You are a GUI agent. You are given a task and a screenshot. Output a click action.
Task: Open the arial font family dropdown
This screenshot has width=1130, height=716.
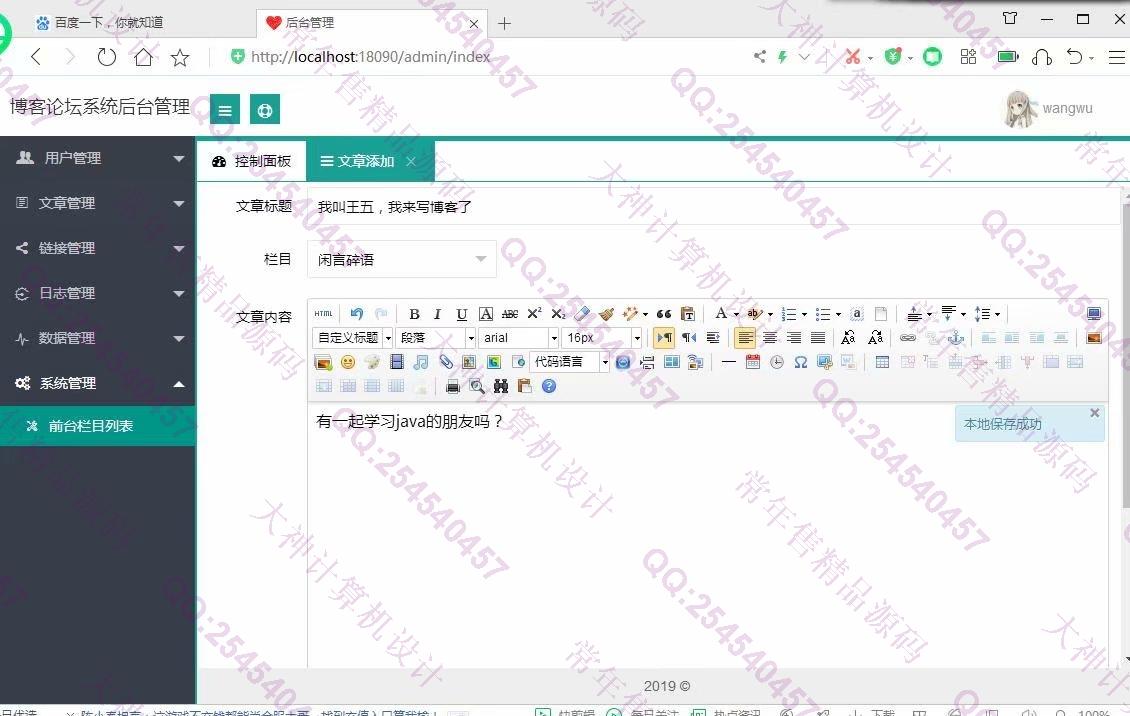[519, 337]
